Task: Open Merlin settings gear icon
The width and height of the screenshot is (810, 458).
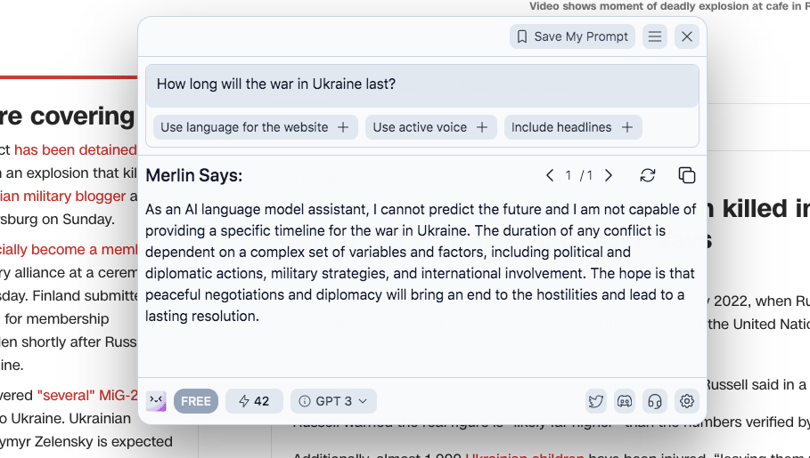Action: (x=687, y=401)
